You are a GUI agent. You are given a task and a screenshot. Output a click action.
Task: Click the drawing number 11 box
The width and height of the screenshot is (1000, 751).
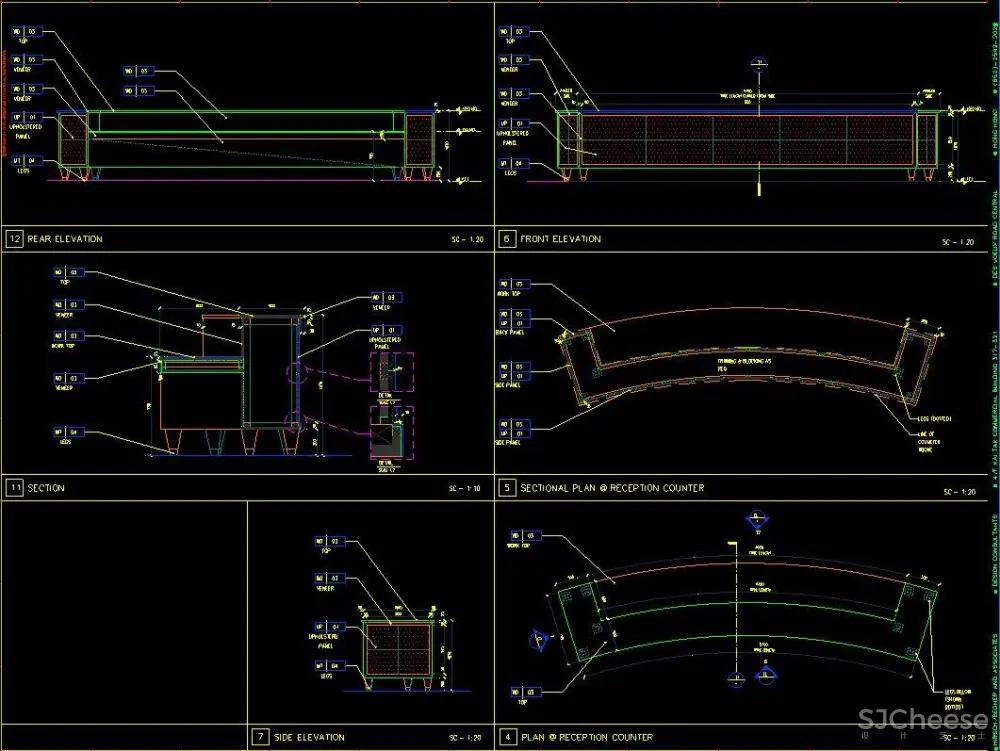[x=15, y=488]
